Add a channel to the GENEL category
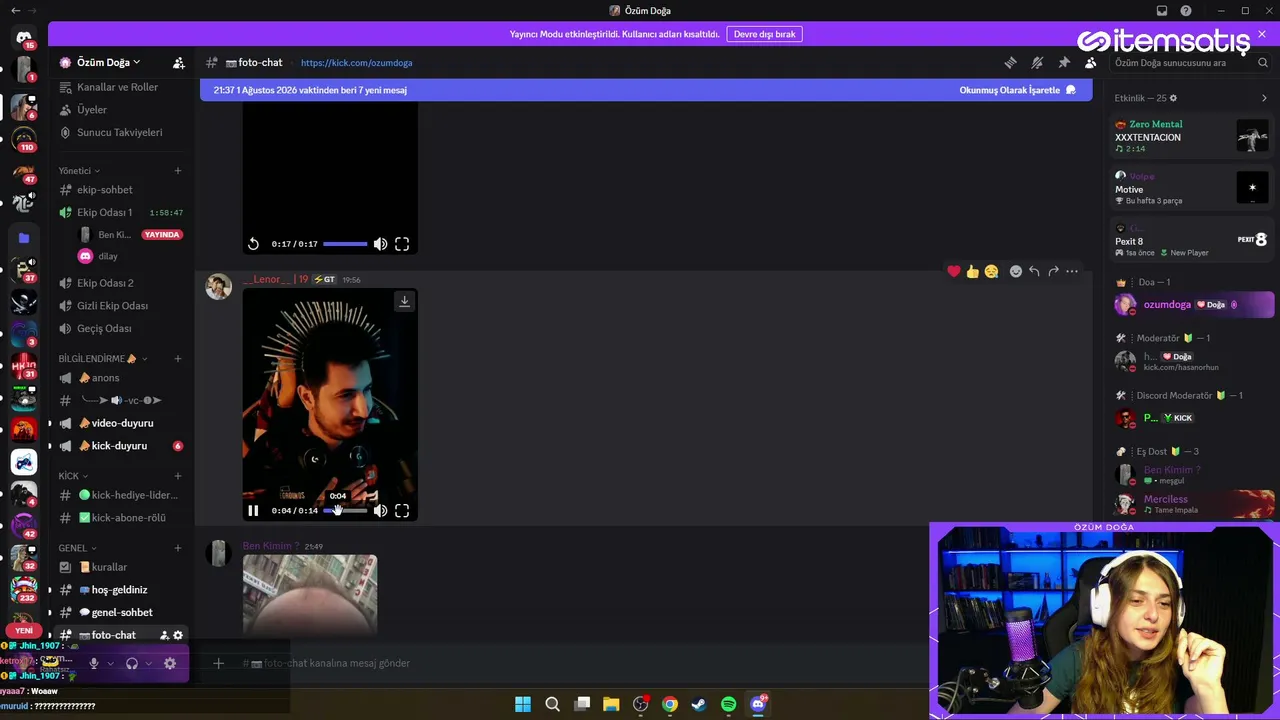The width and height of the screenshot is (1280, 720). pos(178,548)
